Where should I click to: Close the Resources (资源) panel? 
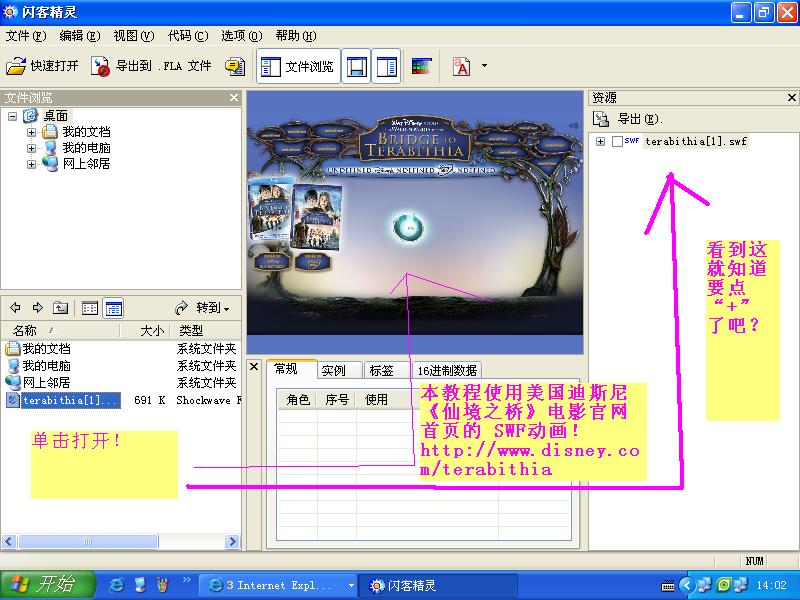[x=791, y=97]
